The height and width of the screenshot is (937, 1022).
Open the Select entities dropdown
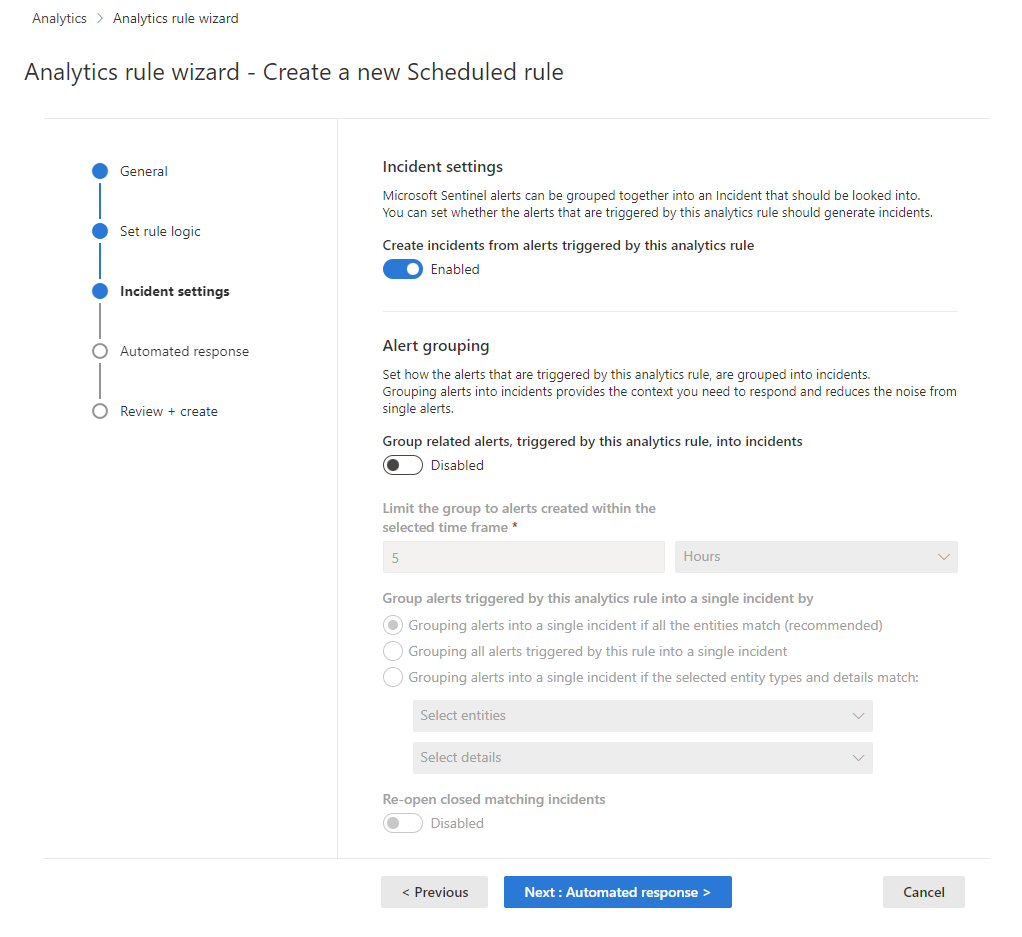pos(643,716)
